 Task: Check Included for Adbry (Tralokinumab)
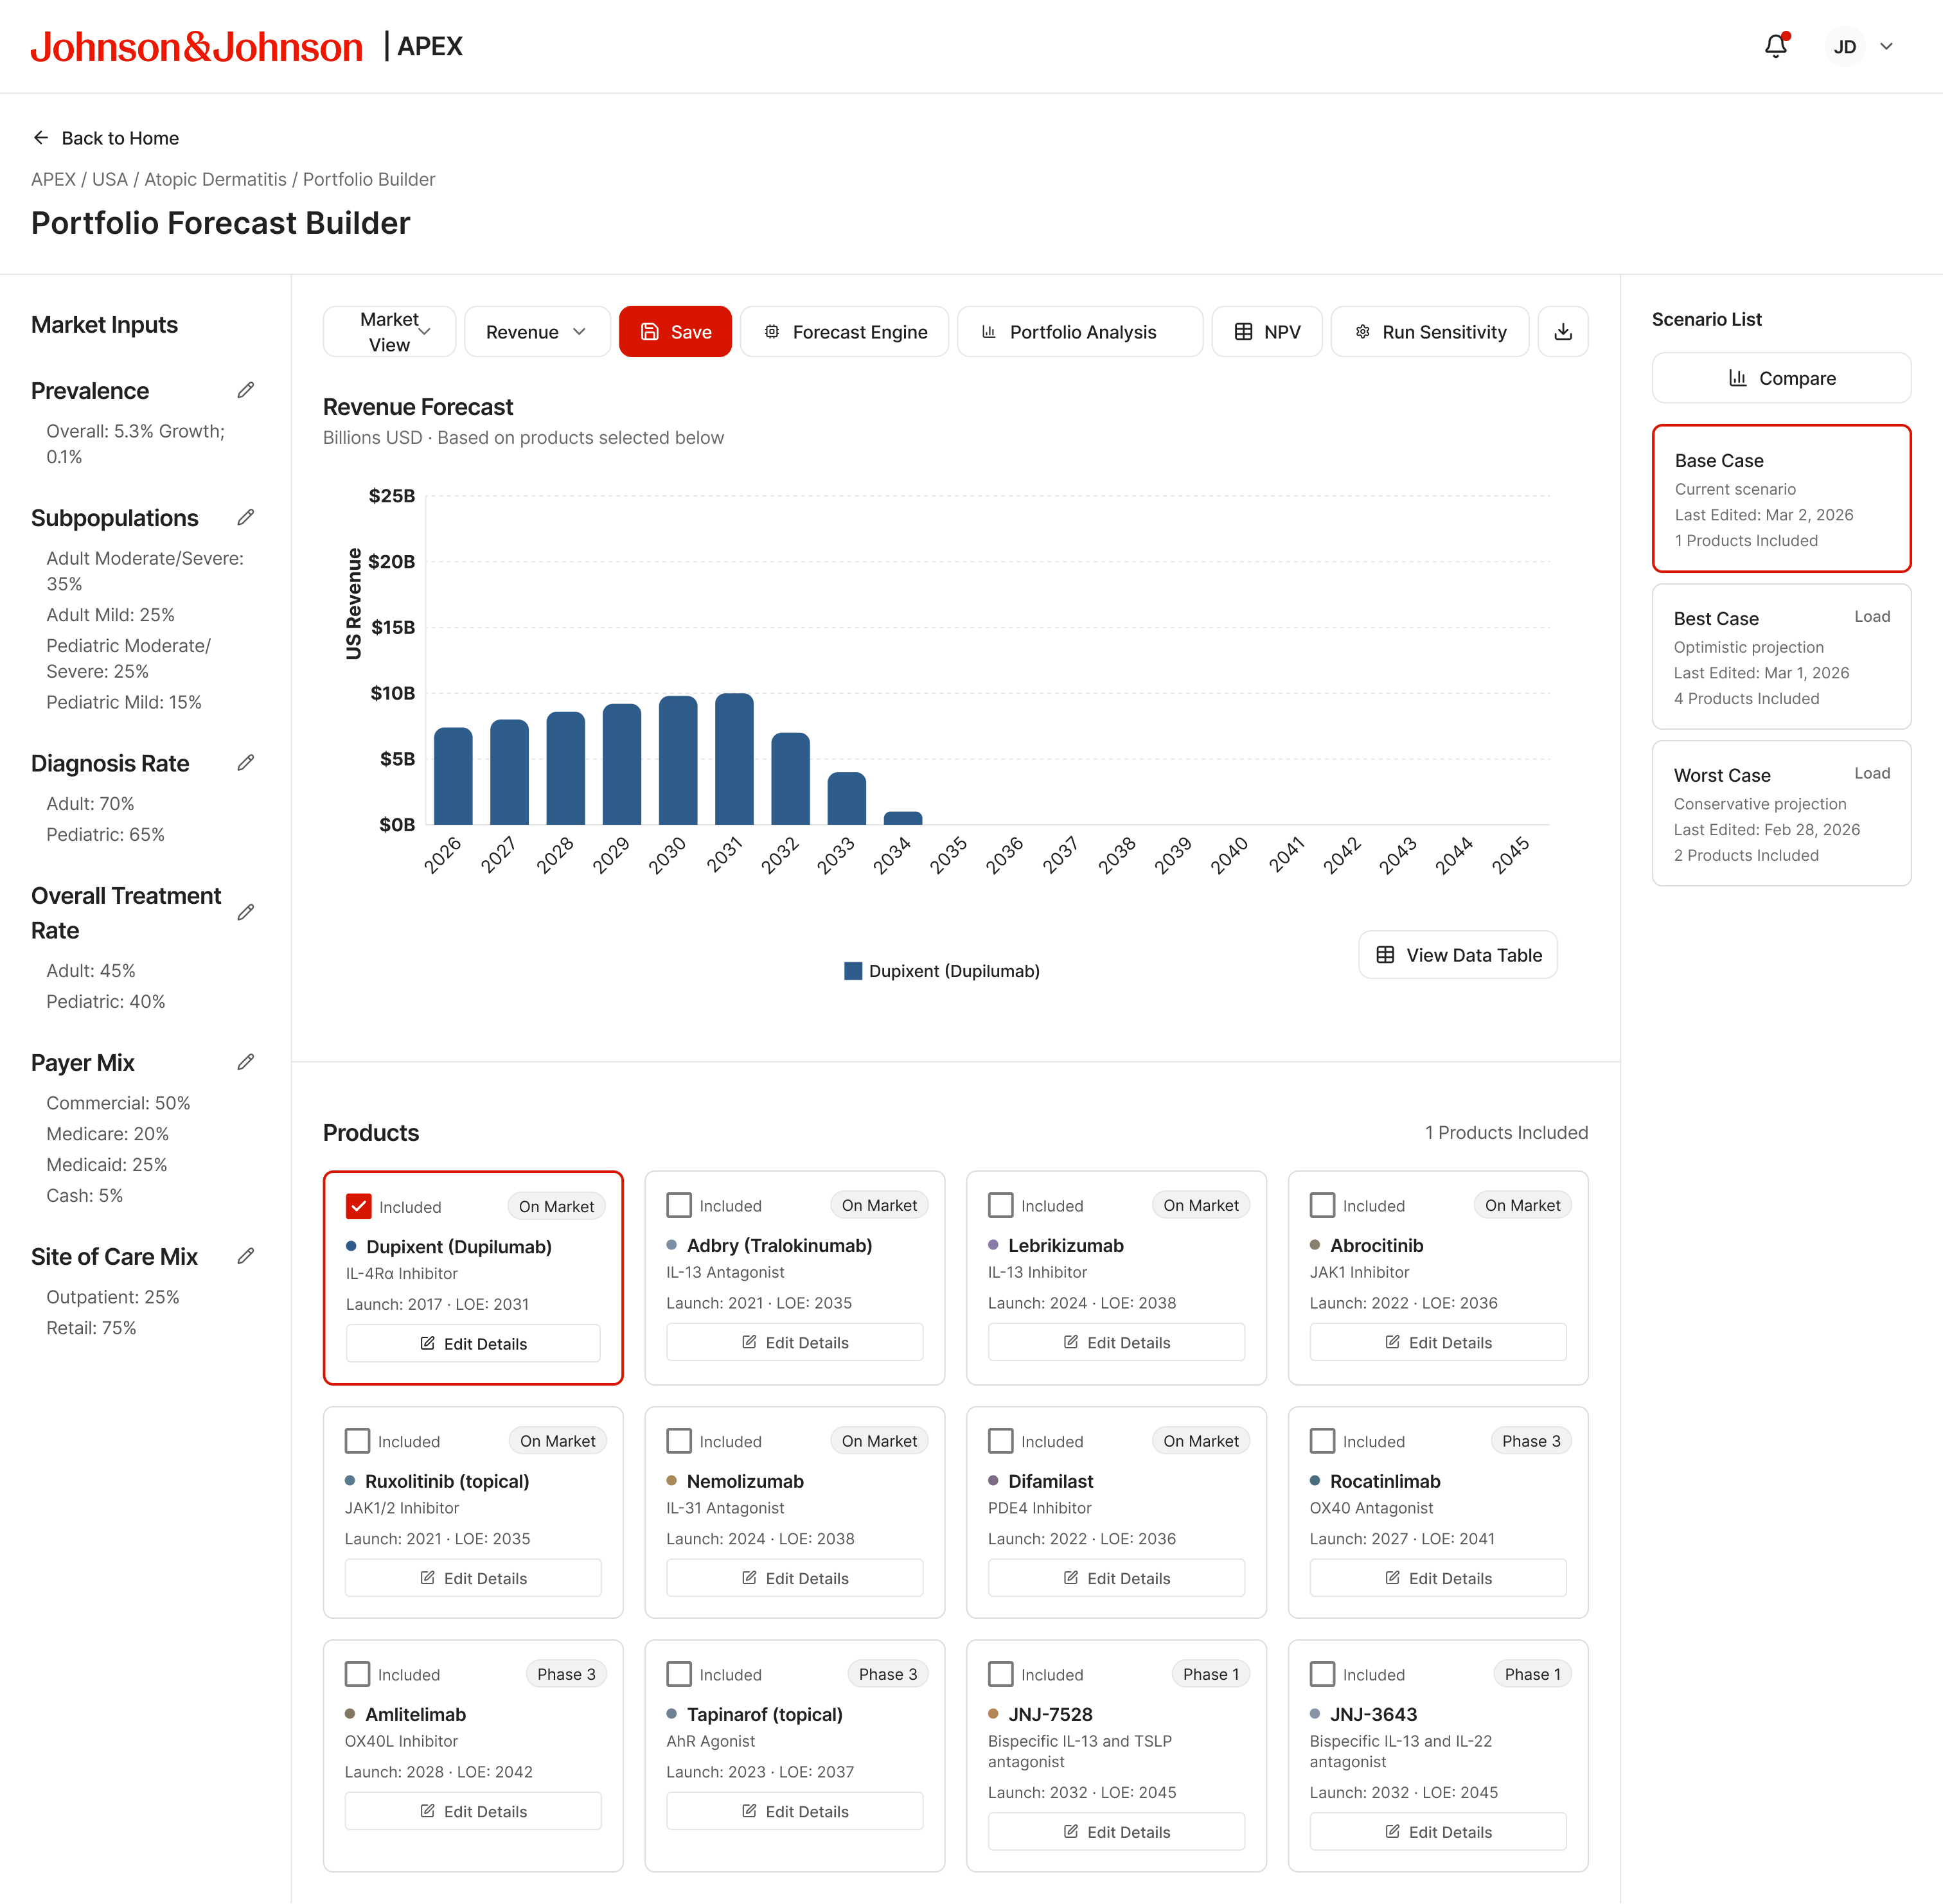click(x=679, y=1205)
